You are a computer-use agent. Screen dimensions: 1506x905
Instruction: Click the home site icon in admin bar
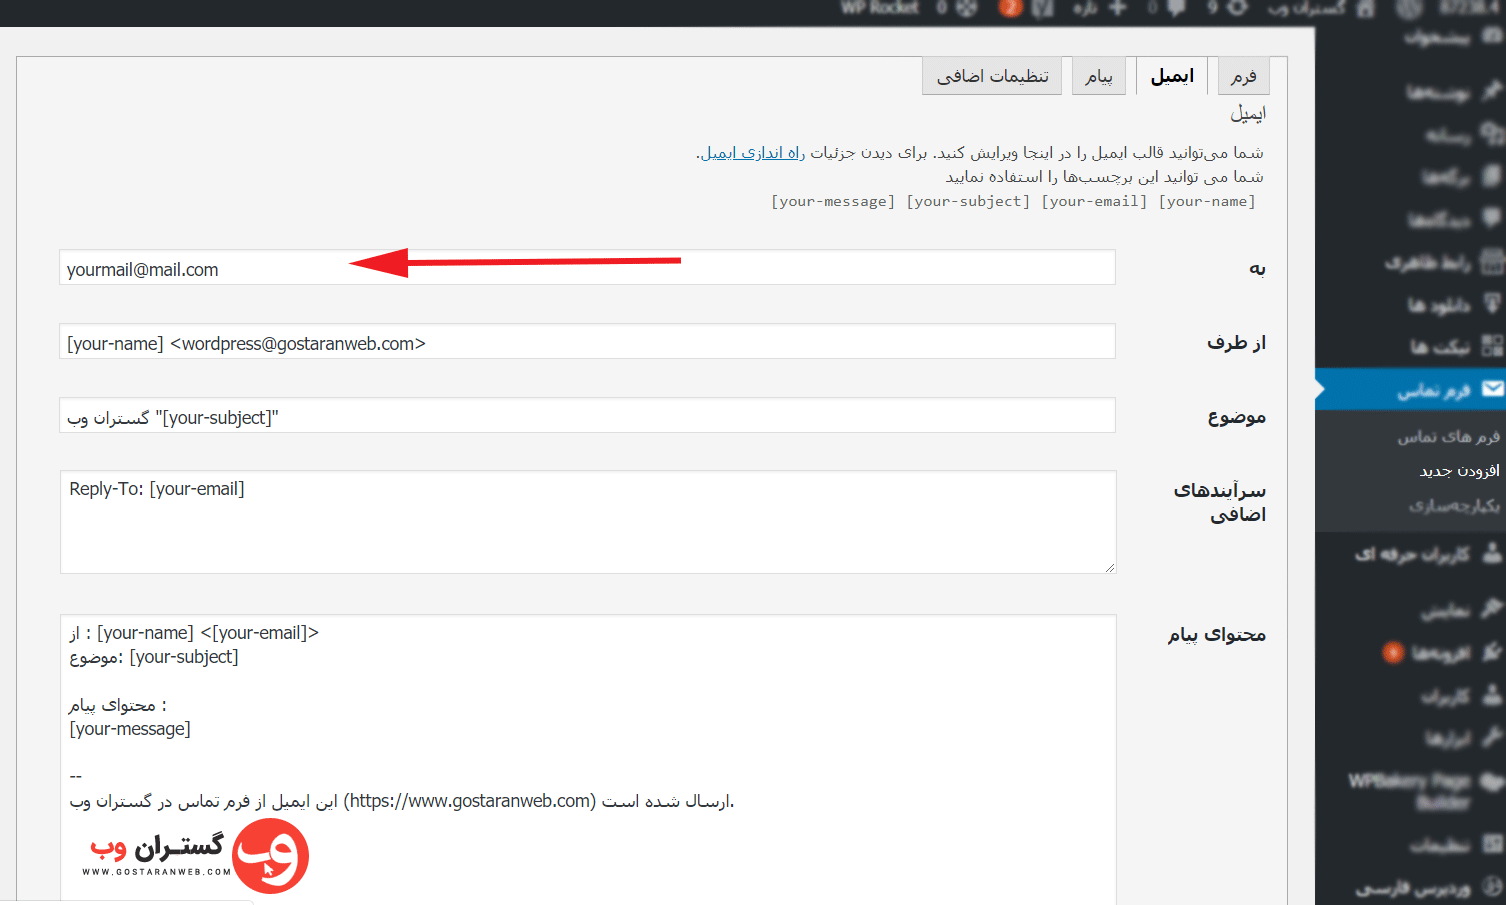pyautogui.click(x=1365, y=8)
